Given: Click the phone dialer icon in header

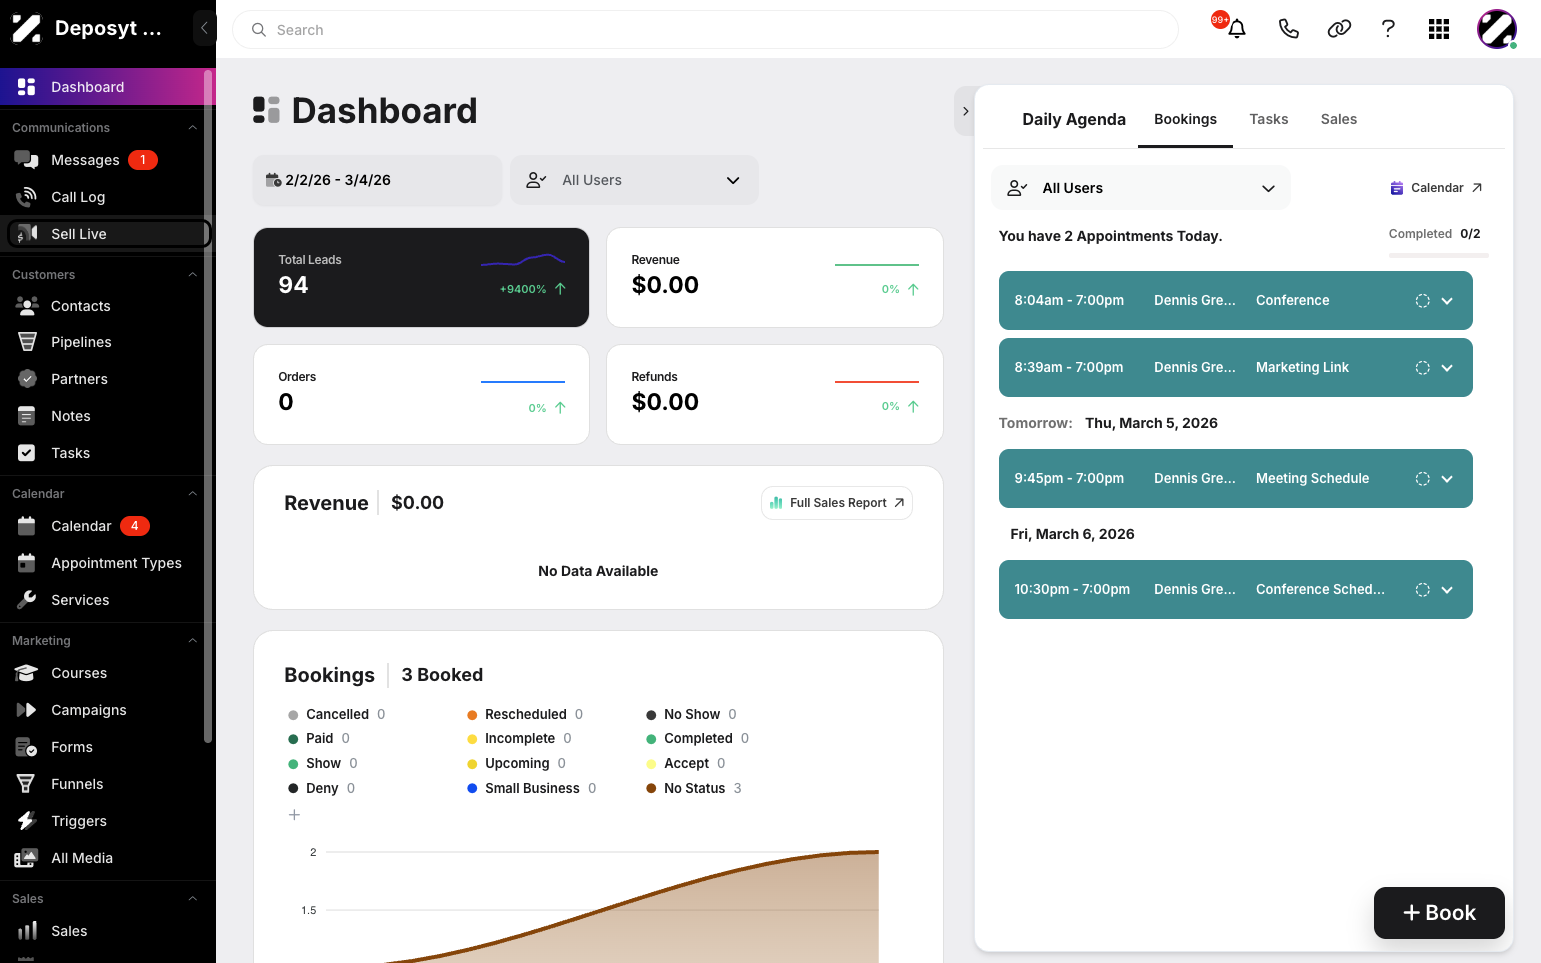Looking at the screenshot, I should coord(1288,29).
